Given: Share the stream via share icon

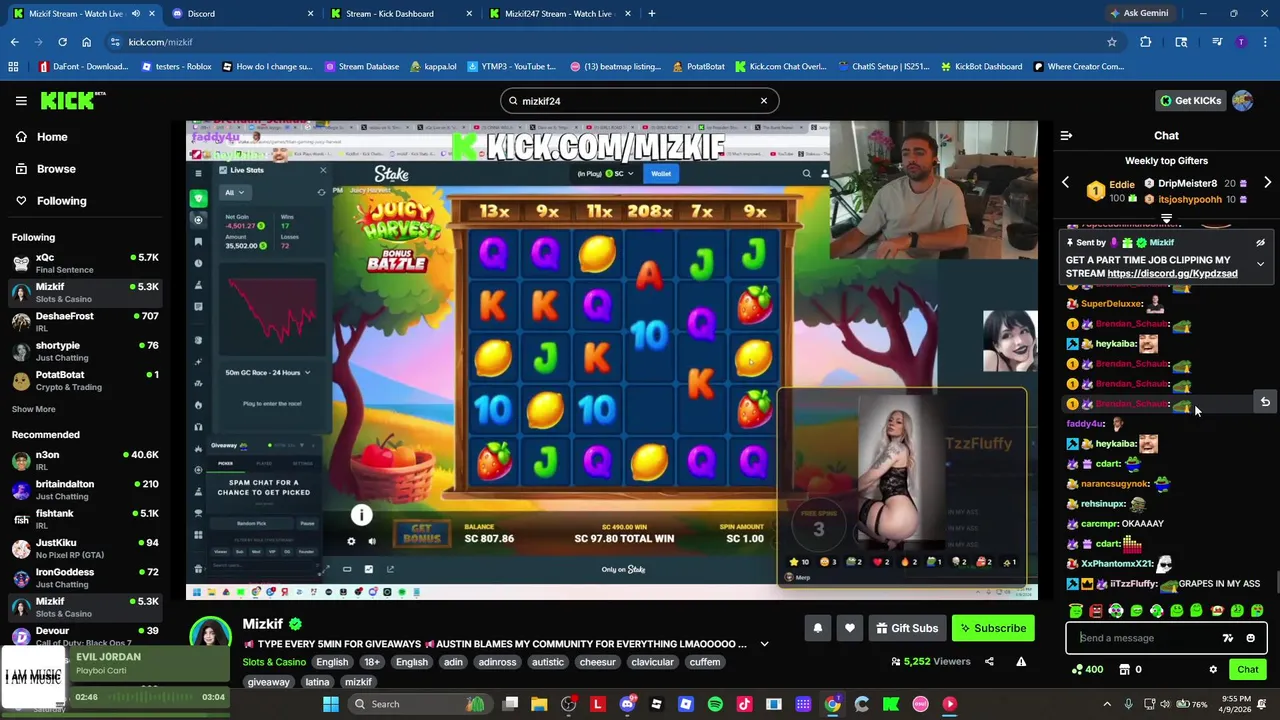Looking at the screenshot, I should pyautogui.click(x=989, y=661).
